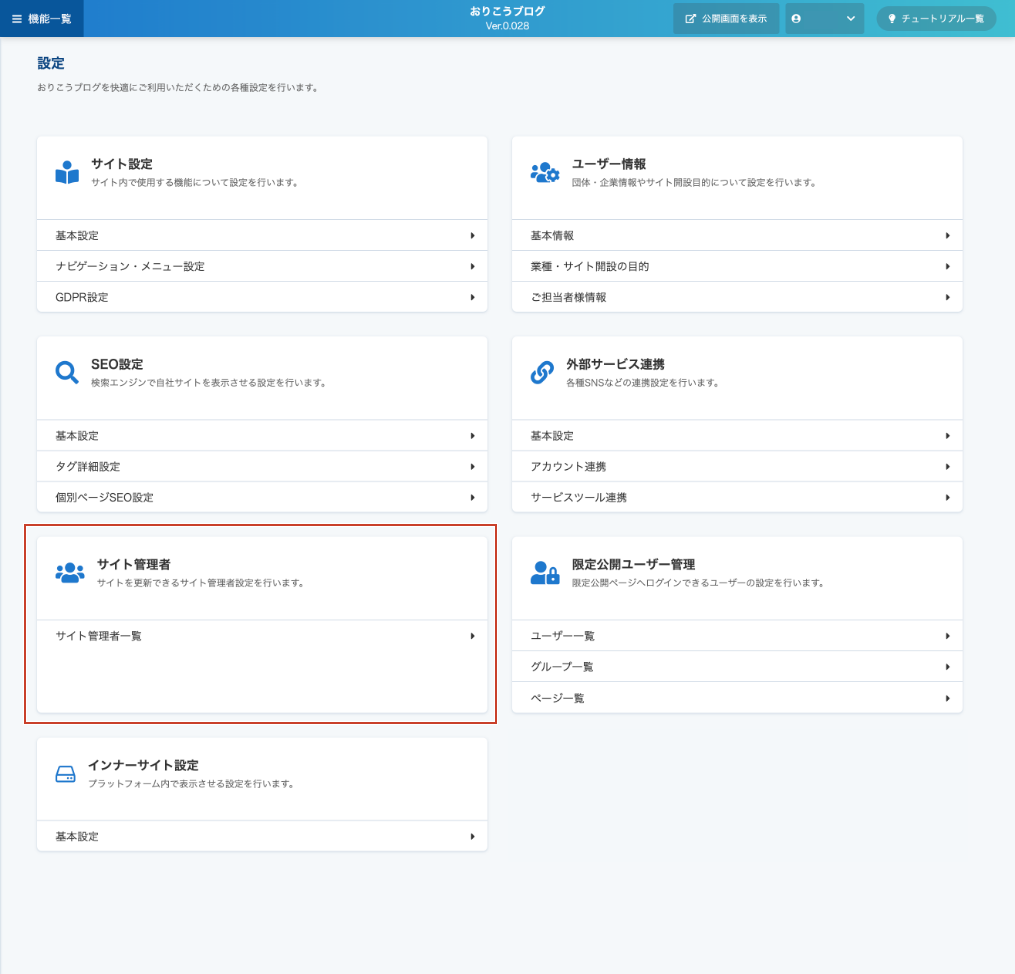The height and width of the screenshot is (974, 1015).
Task: Open グループ一覧 in 限定公開ユーザー管理
Action: click(737, 667)
